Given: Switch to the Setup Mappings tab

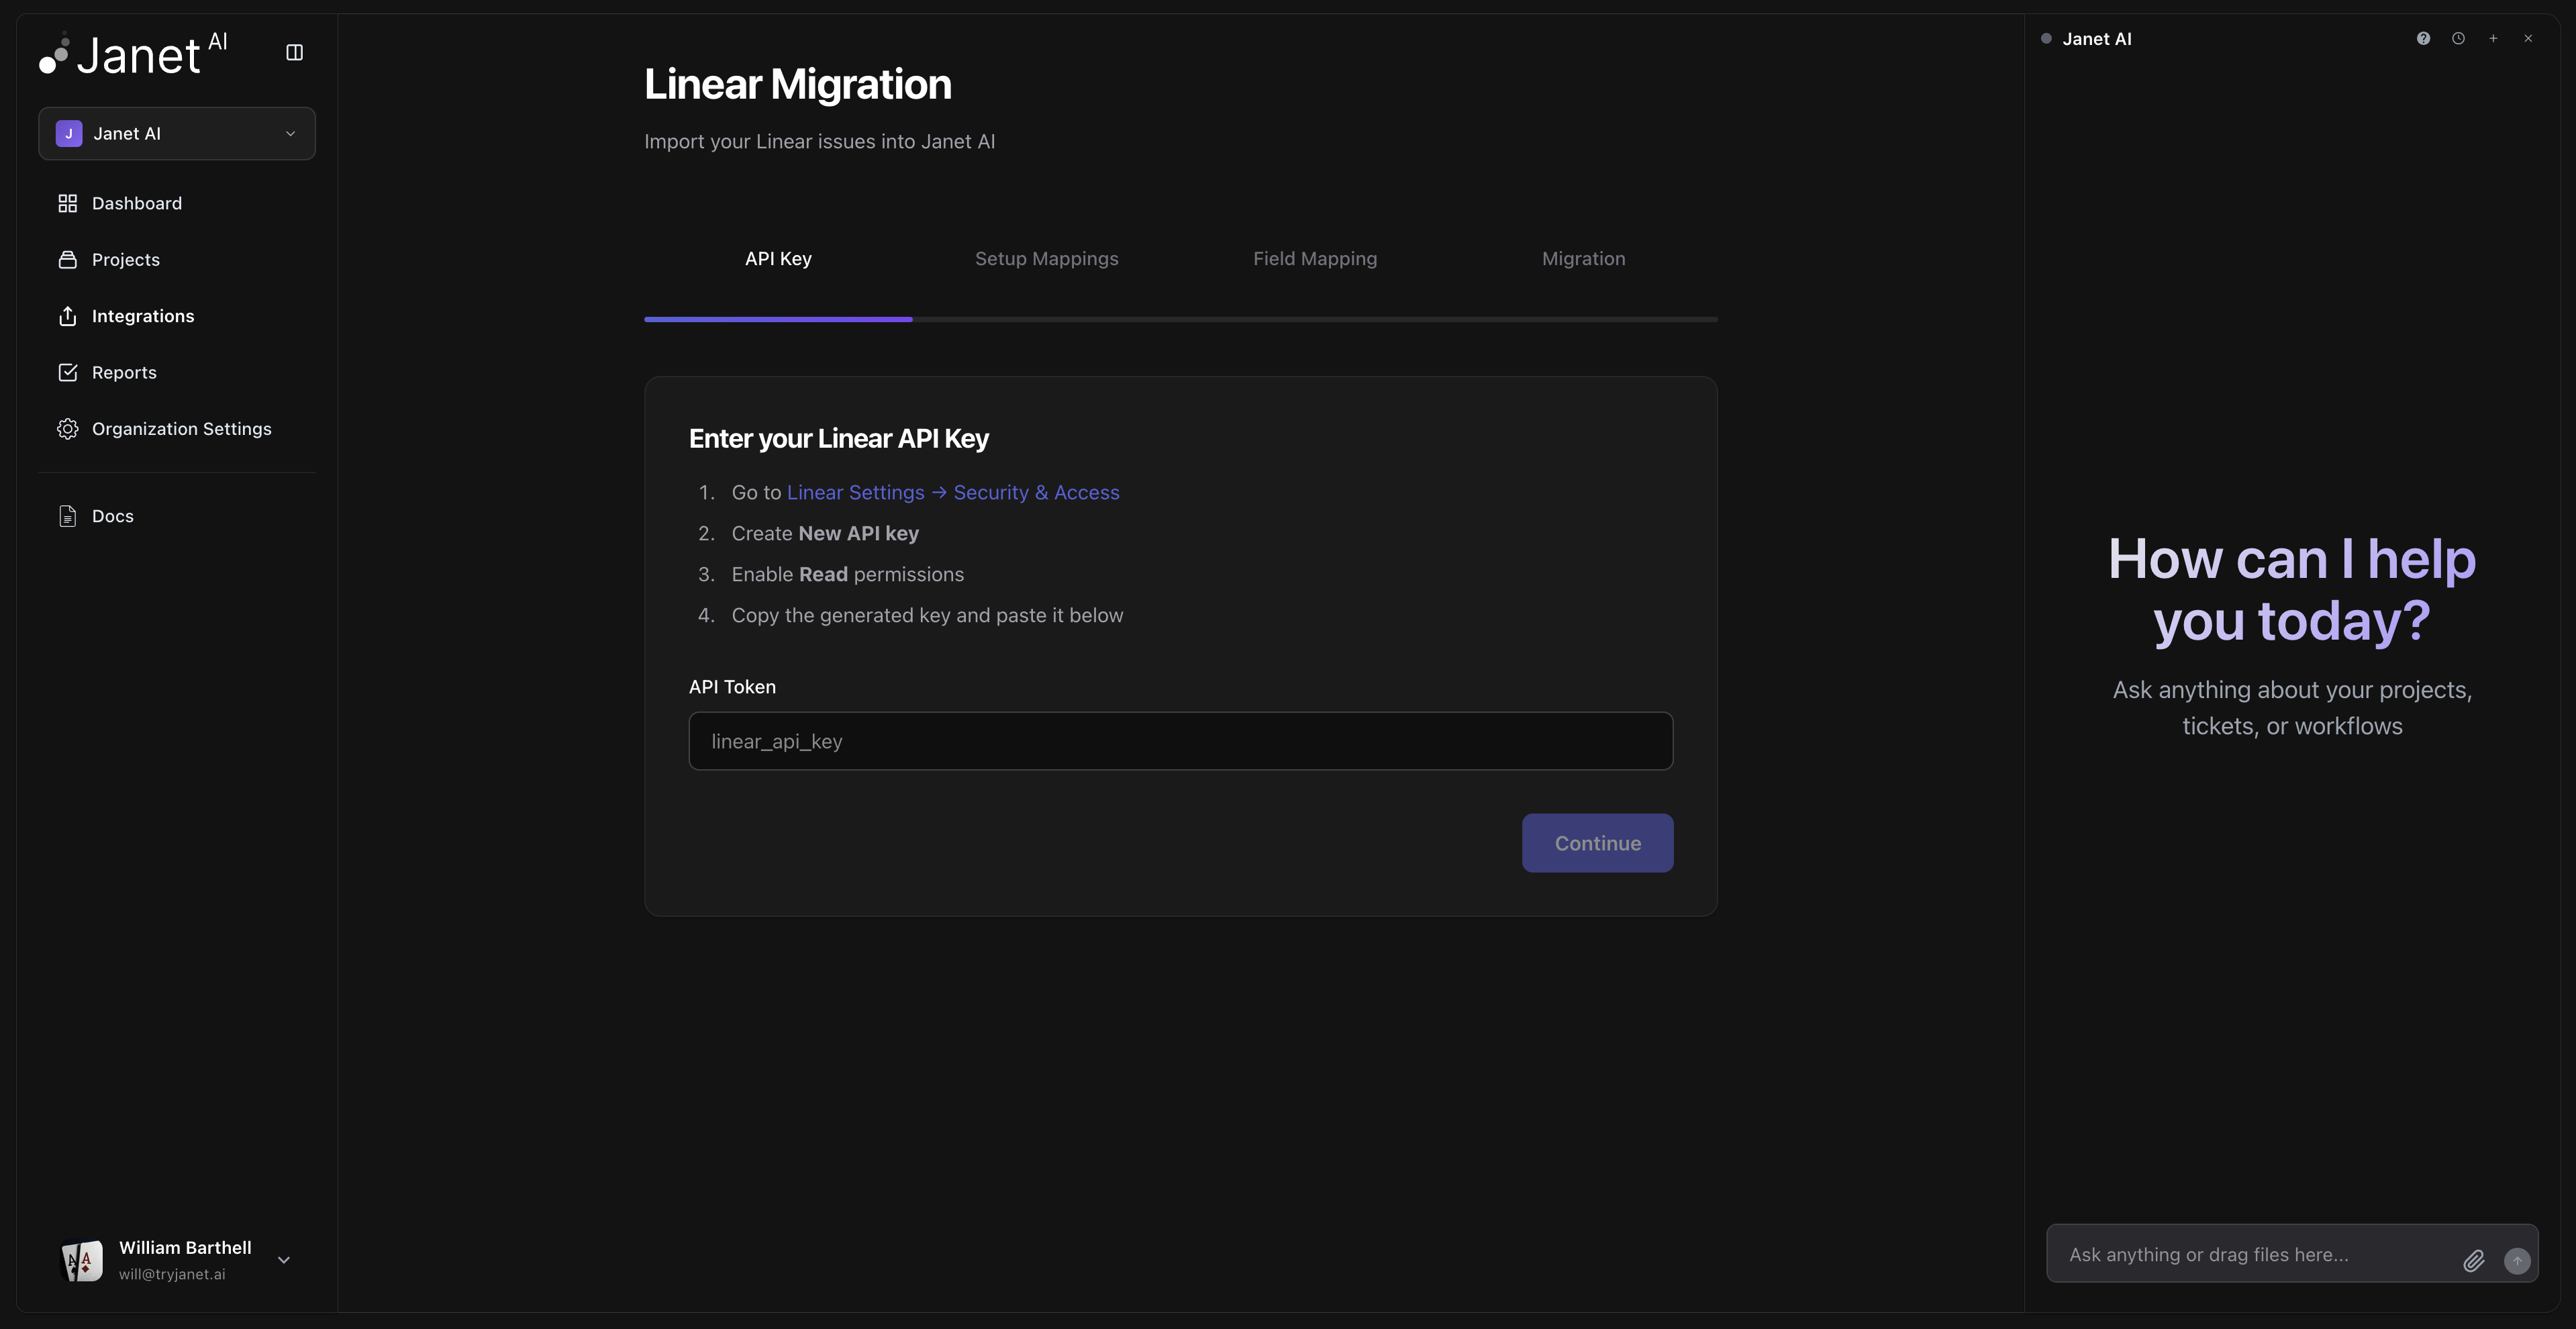Looking at the screenshot, I should (x=1046, y=258).
